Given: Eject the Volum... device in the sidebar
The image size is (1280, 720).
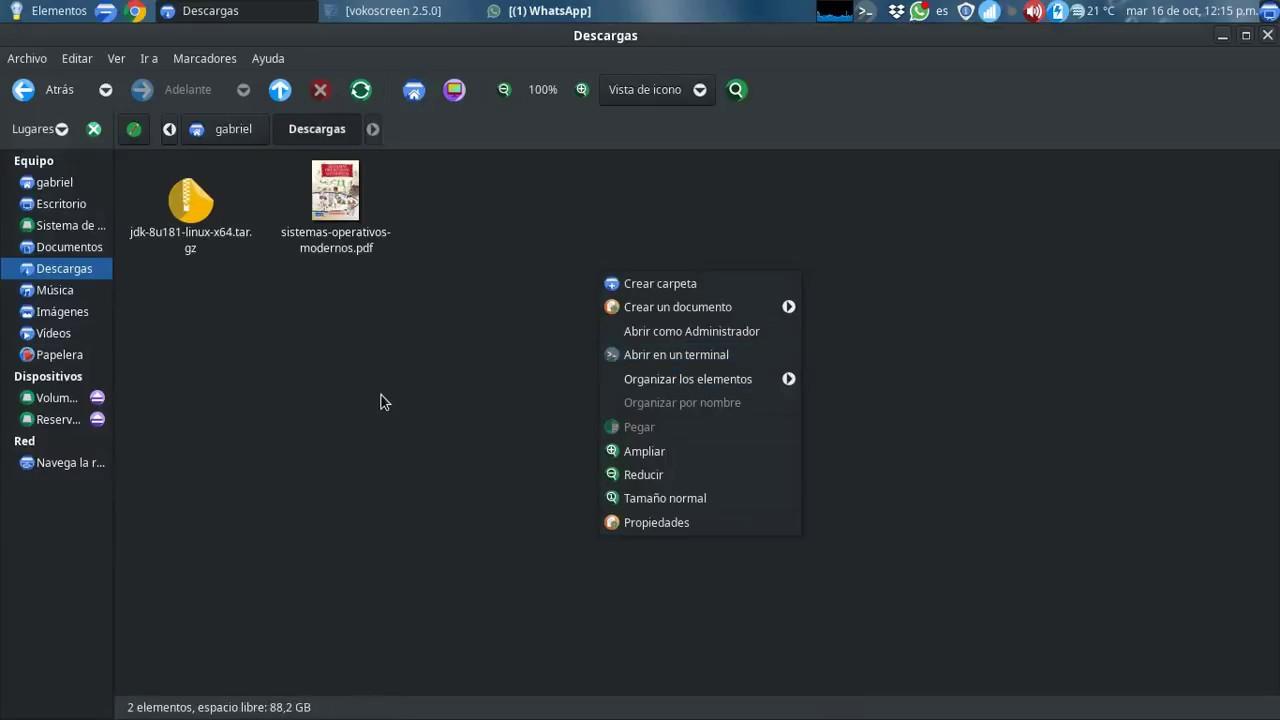Looking at the screenshot, I should [97, 398].
